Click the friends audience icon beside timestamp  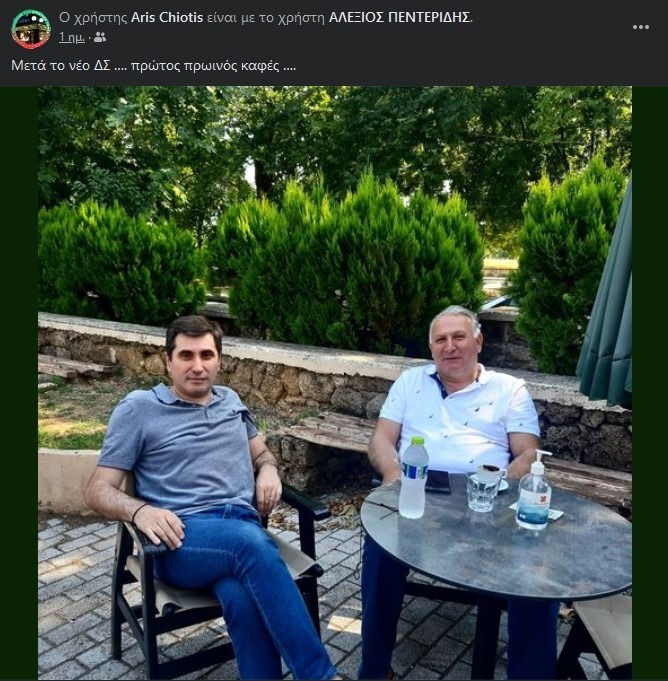(100, 37)
